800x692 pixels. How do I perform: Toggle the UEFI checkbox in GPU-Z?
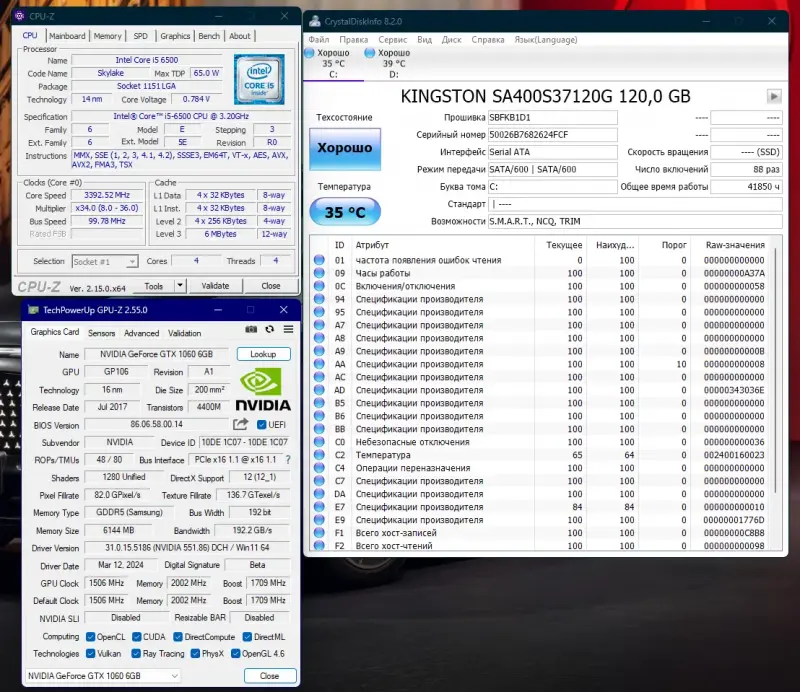point(262,425)
